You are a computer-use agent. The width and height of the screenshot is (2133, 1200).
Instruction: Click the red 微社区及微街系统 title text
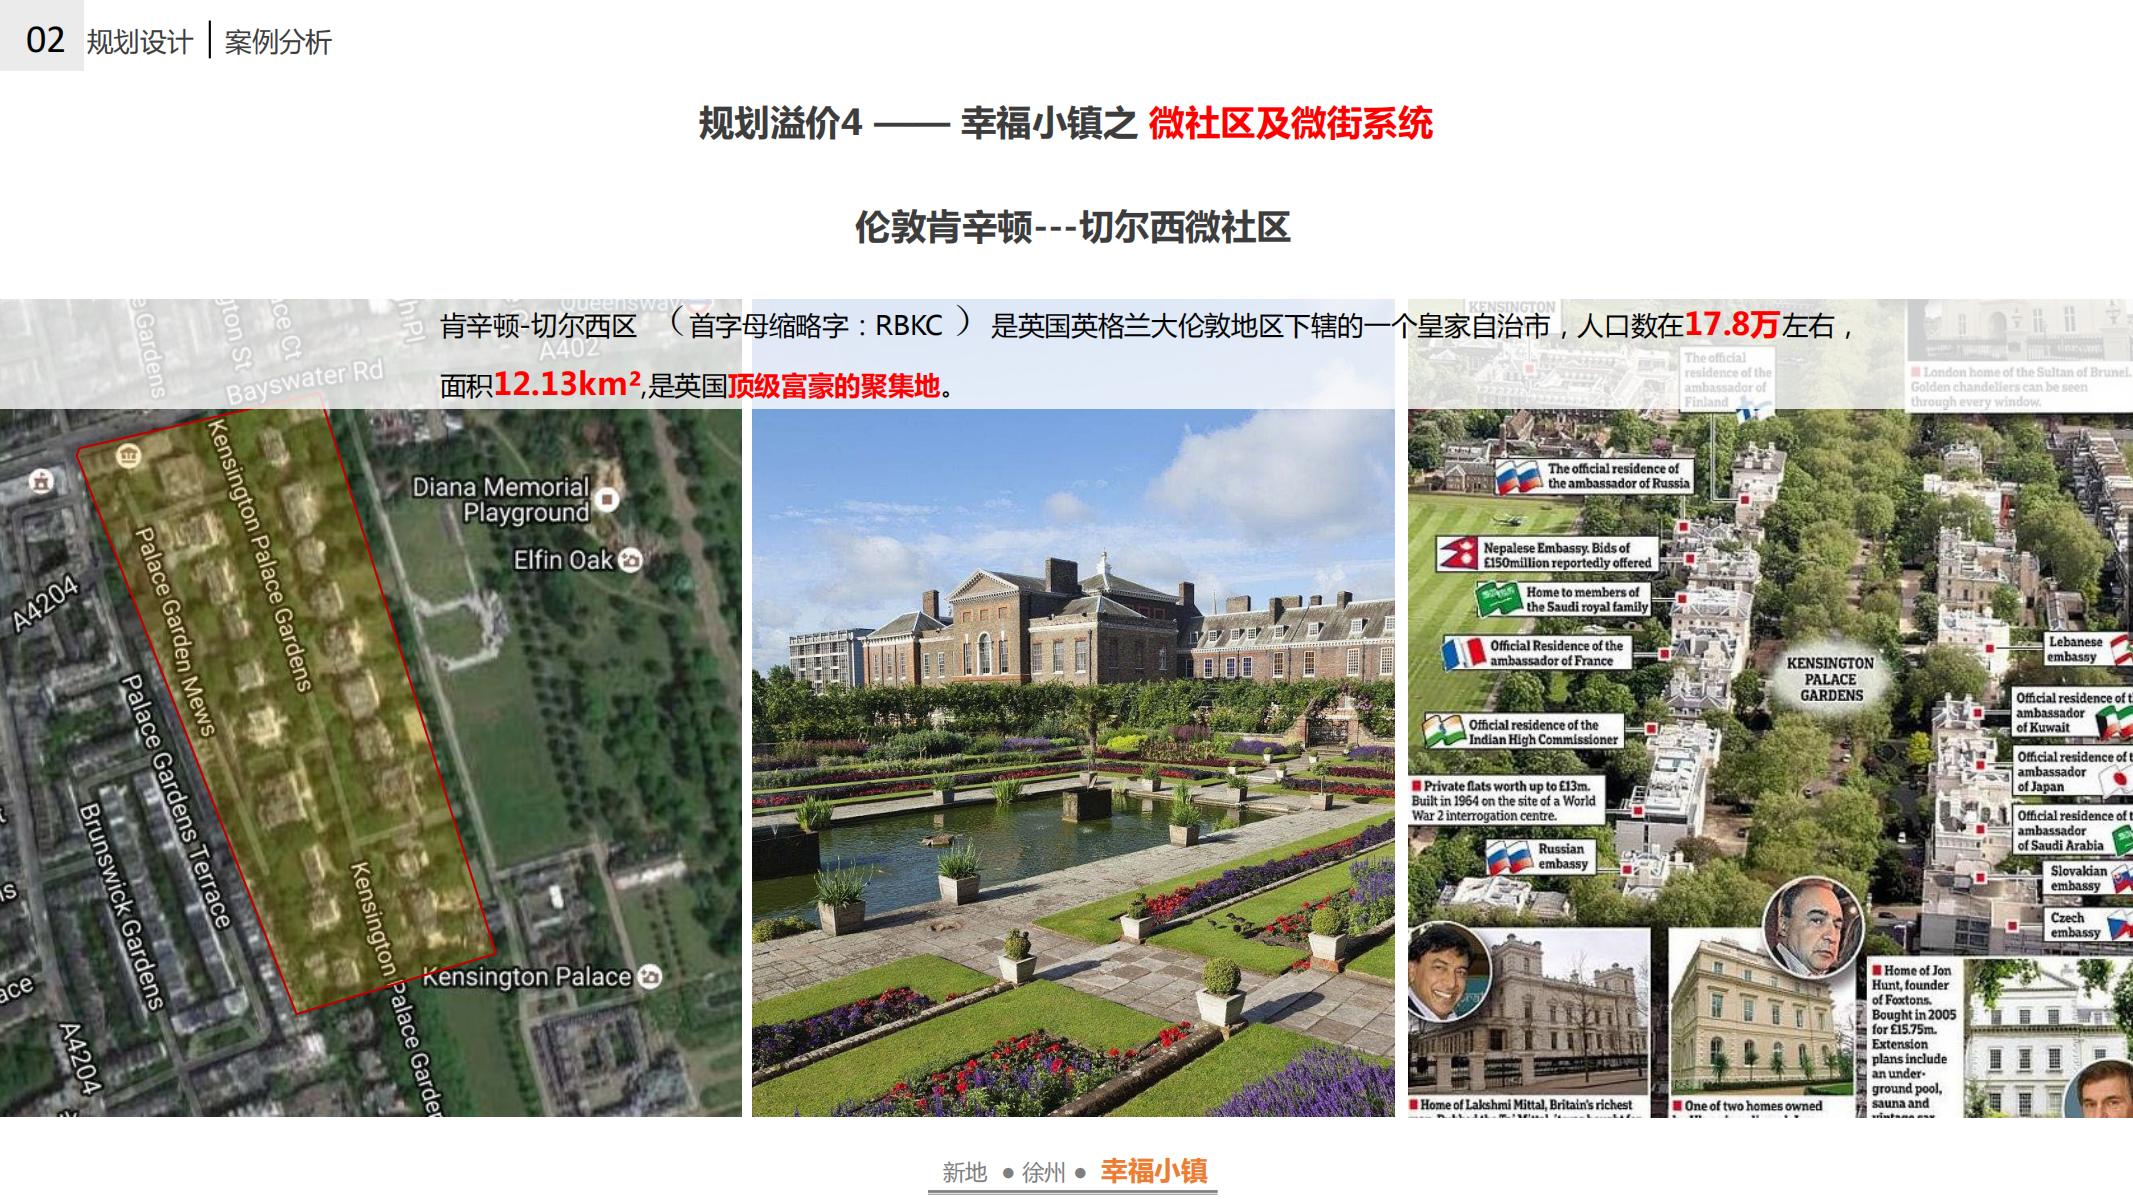click(1290, 124)
